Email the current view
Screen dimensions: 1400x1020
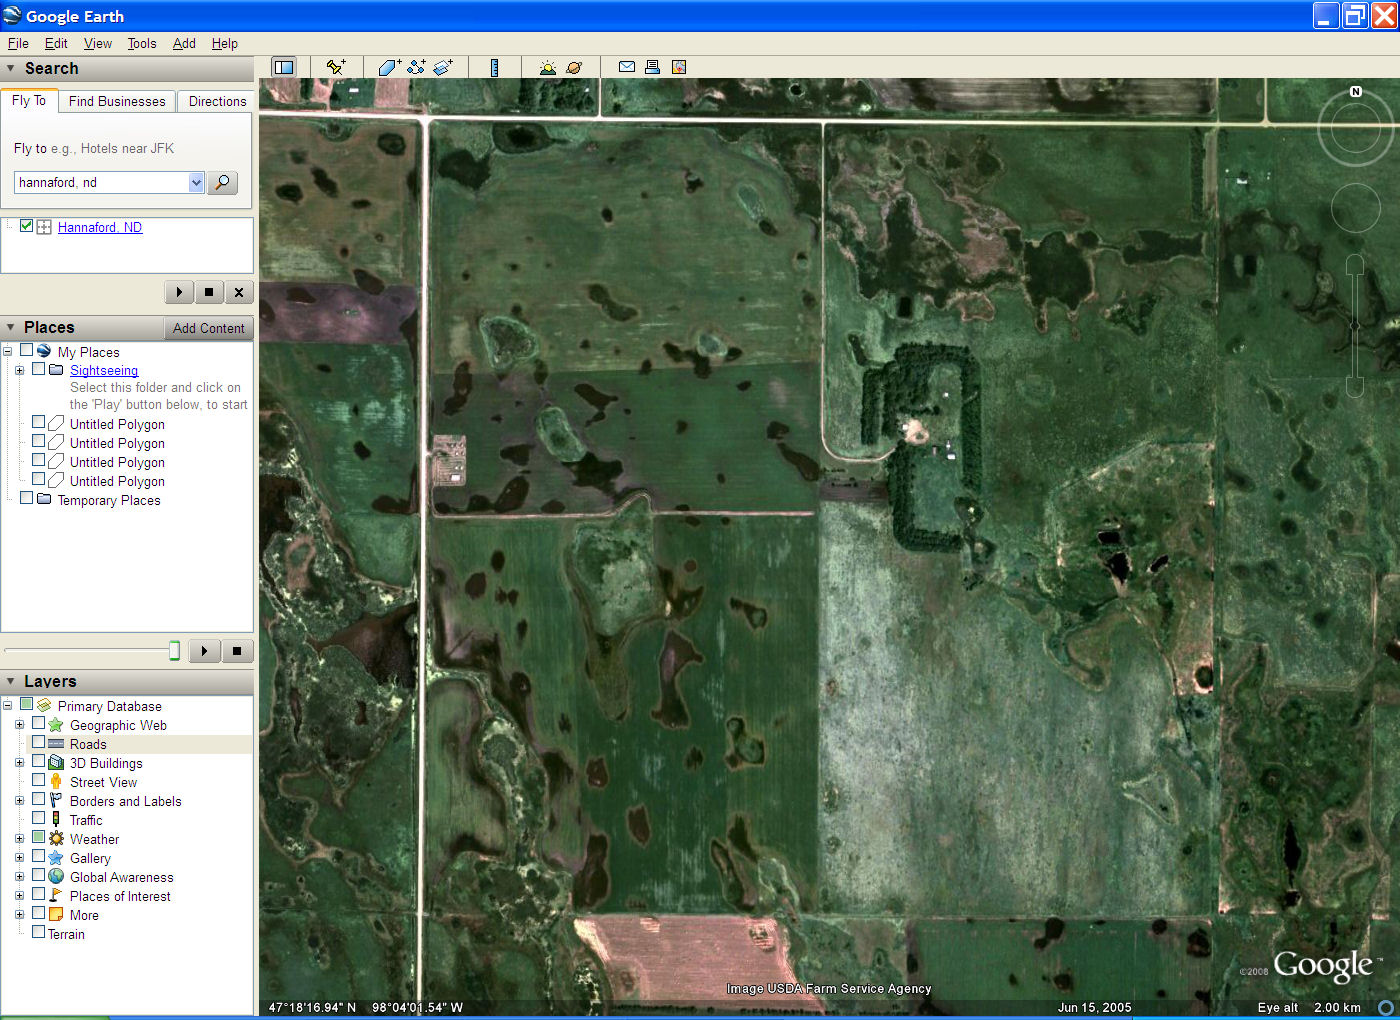627,67
